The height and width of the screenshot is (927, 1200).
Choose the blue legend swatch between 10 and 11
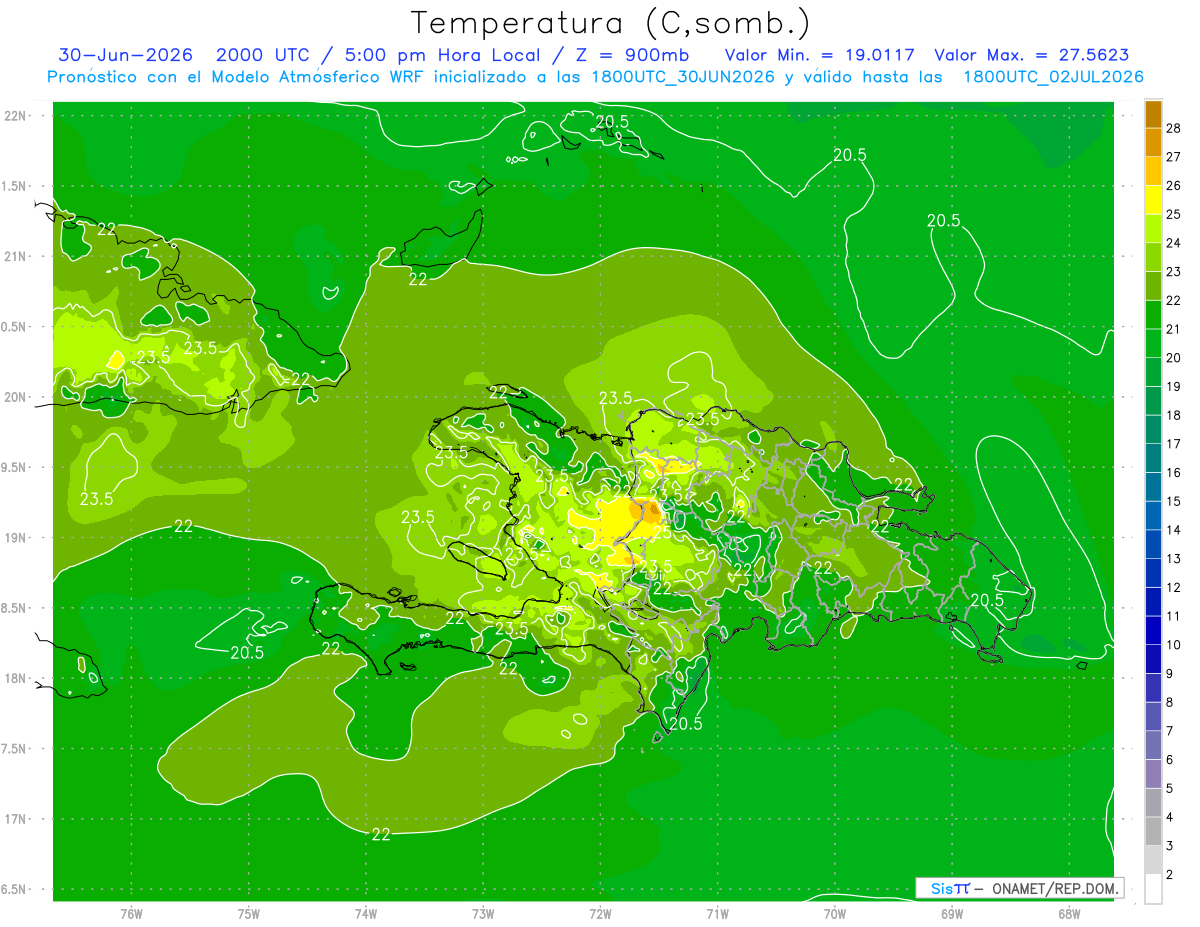pyautogui.click(x=1153, y=630)
